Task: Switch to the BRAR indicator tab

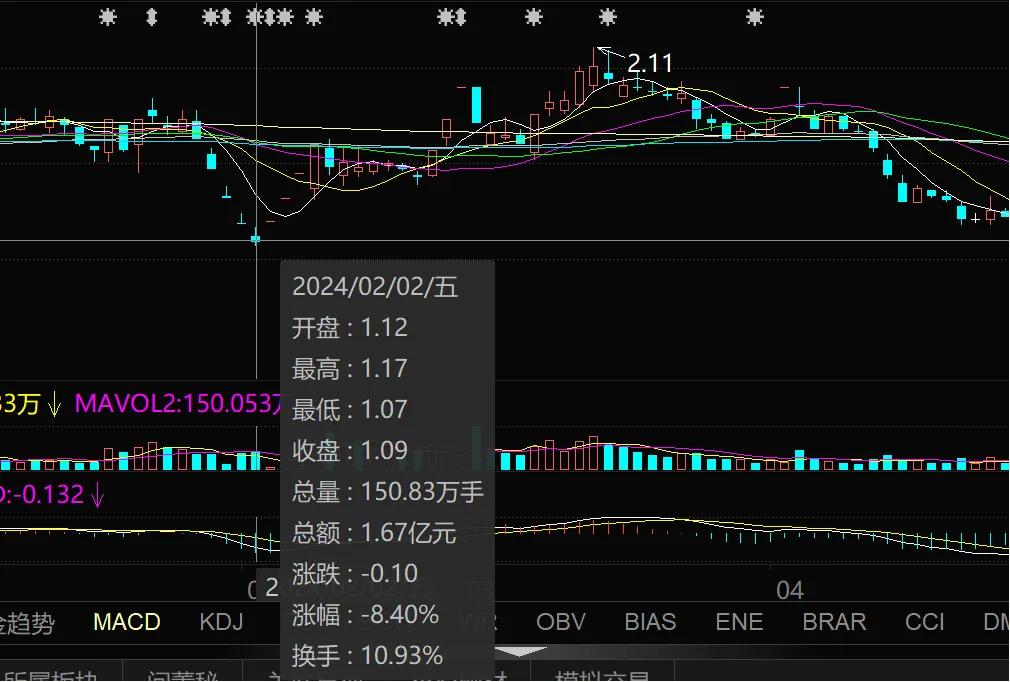Action: tap(834, 622)
